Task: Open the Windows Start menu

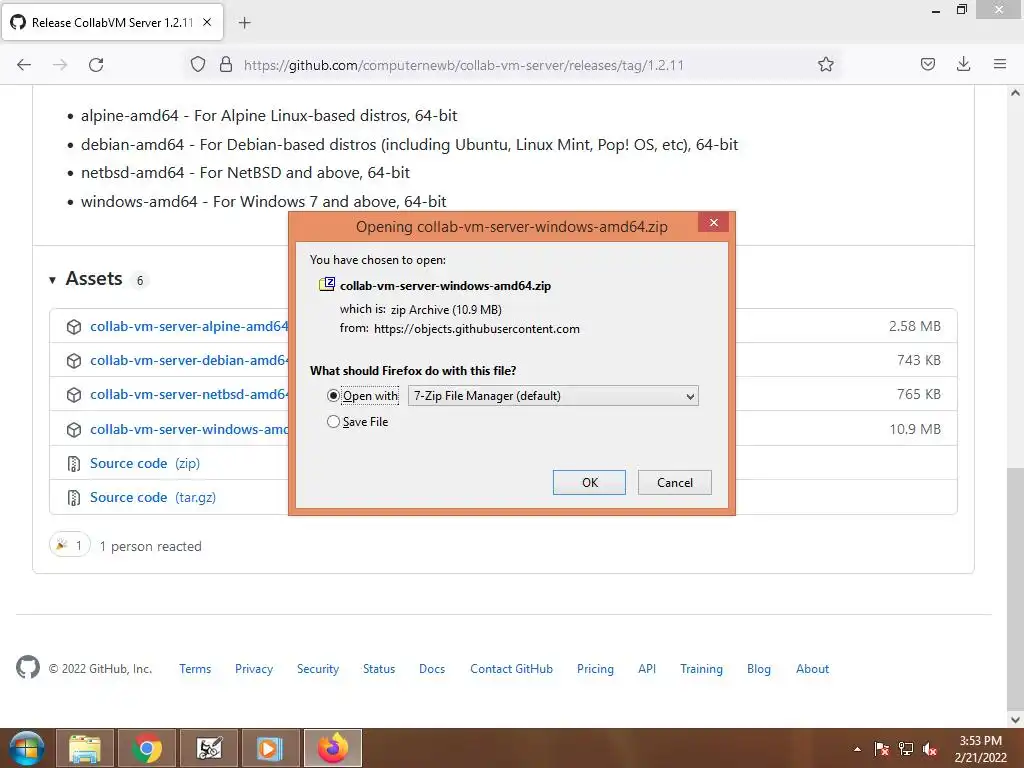Action: pyautogui.click(x=26, y=748)
